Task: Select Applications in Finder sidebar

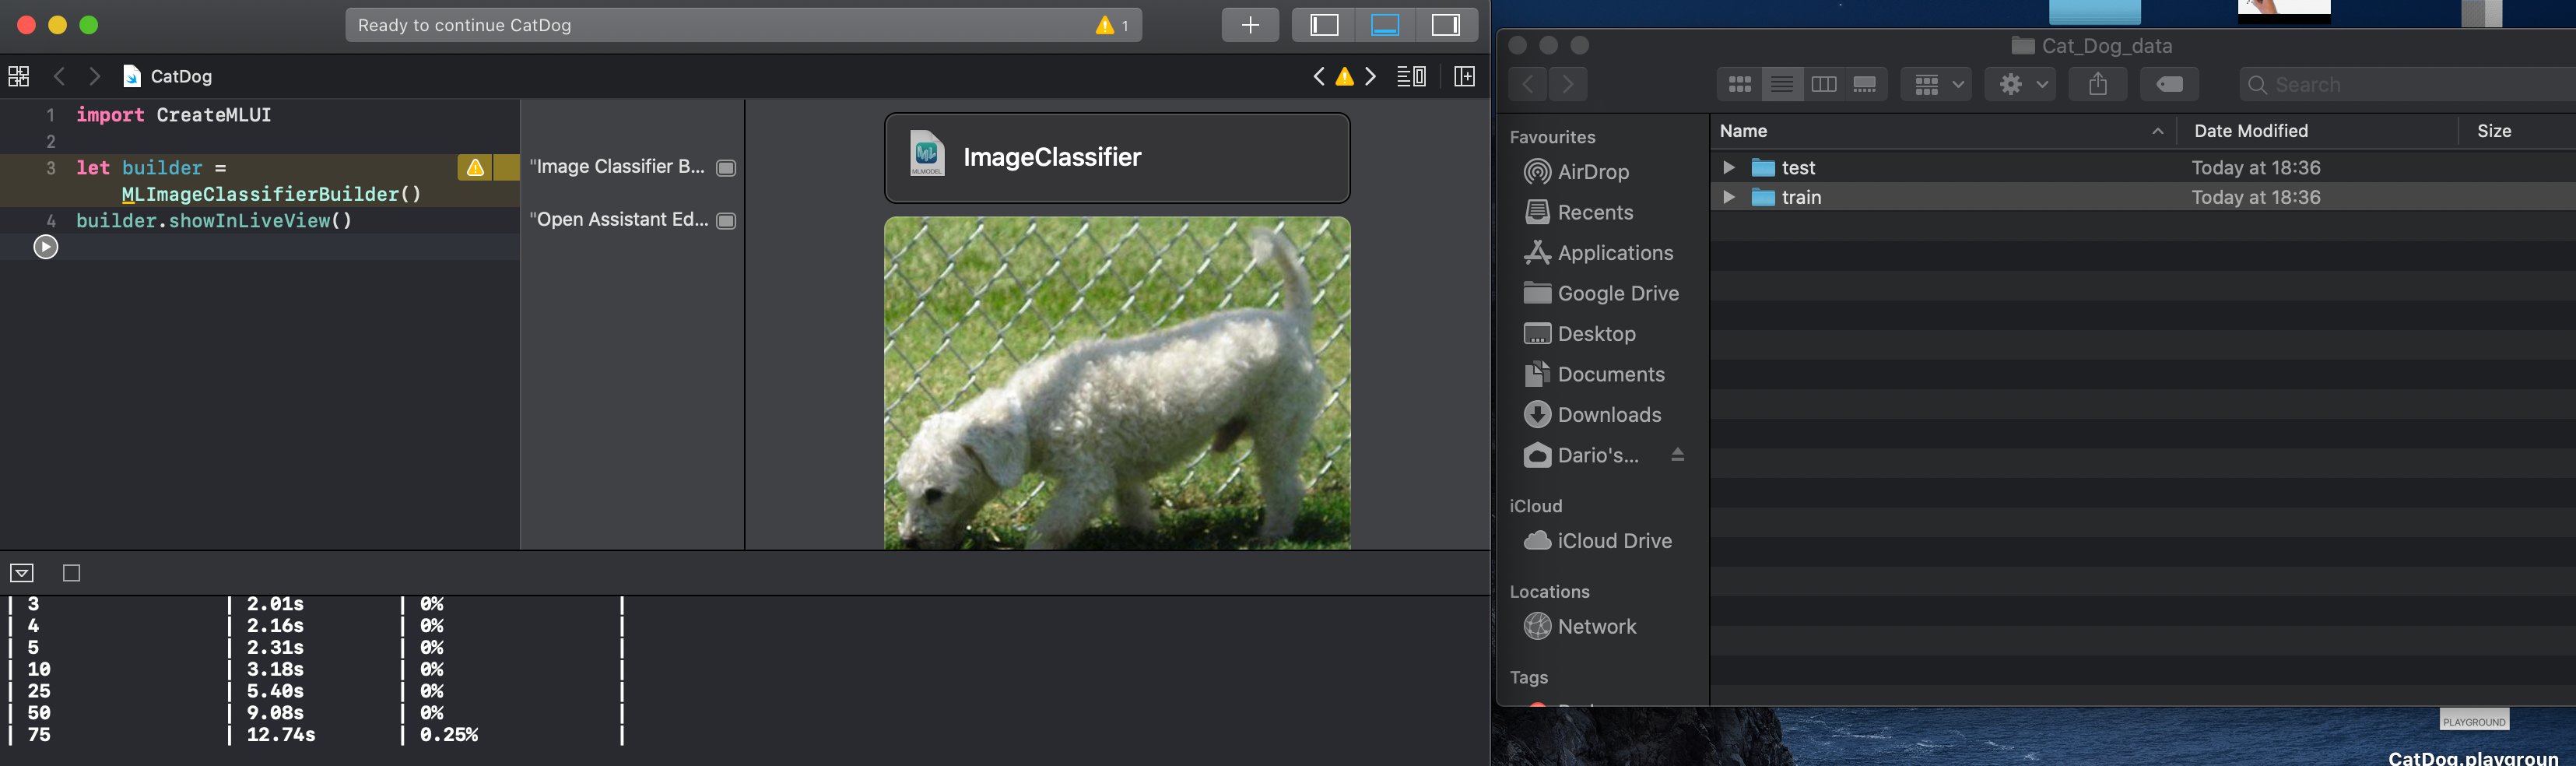Action: 1614,253
